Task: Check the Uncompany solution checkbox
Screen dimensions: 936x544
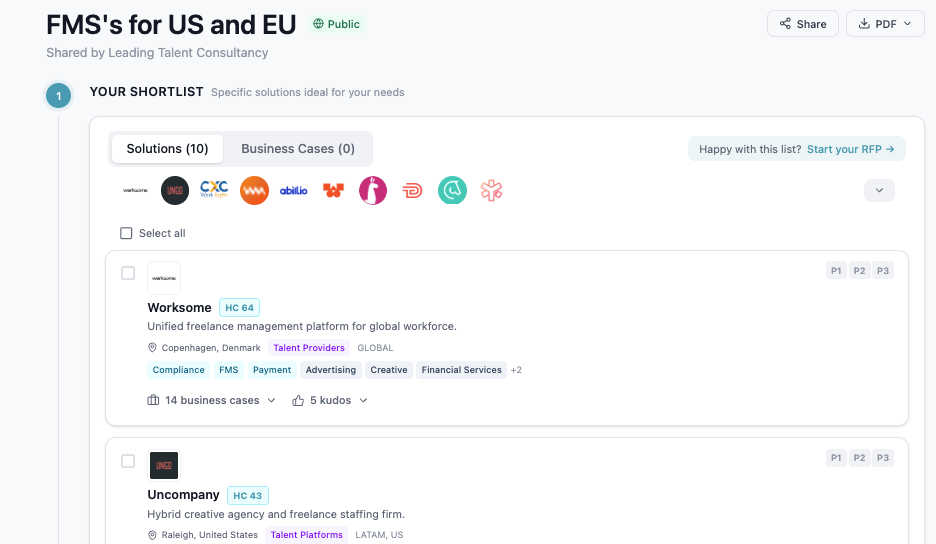Action: coord(128,461)
